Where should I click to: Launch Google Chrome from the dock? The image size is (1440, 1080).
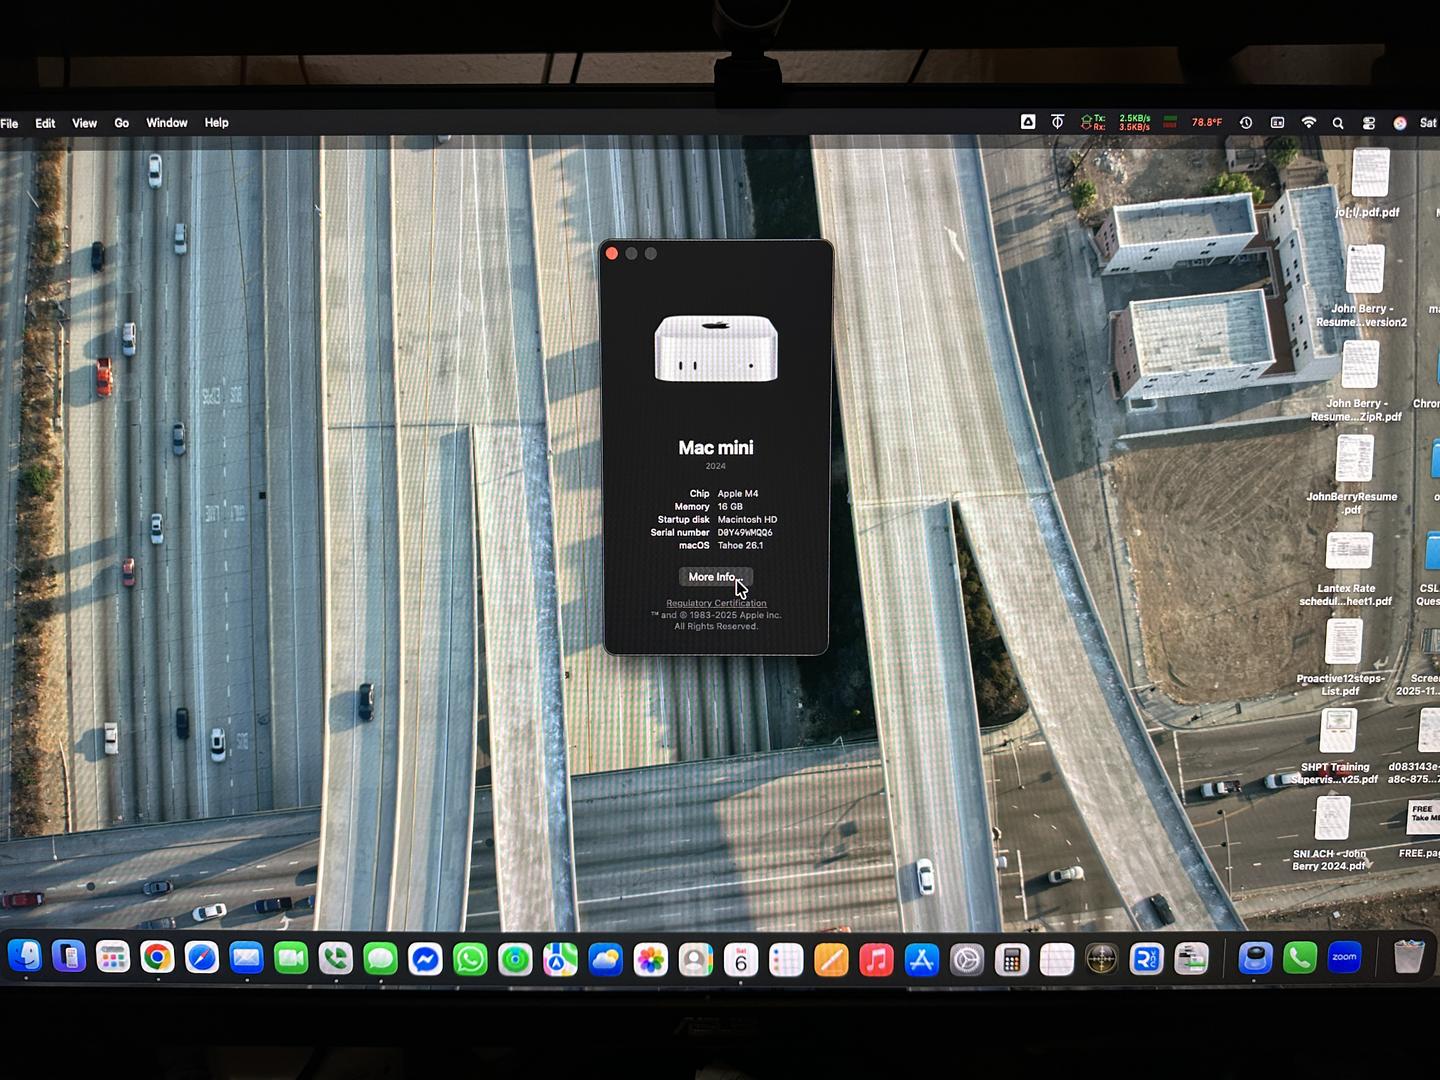pos(157,958)
